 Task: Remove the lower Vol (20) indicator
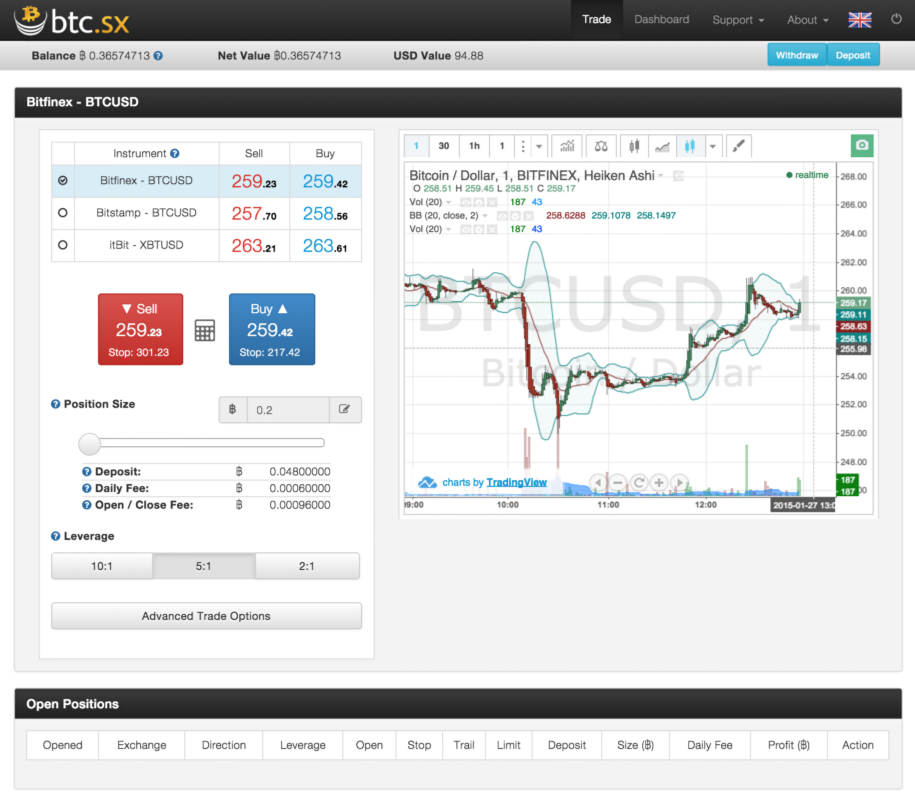click(x=493, y=229)
